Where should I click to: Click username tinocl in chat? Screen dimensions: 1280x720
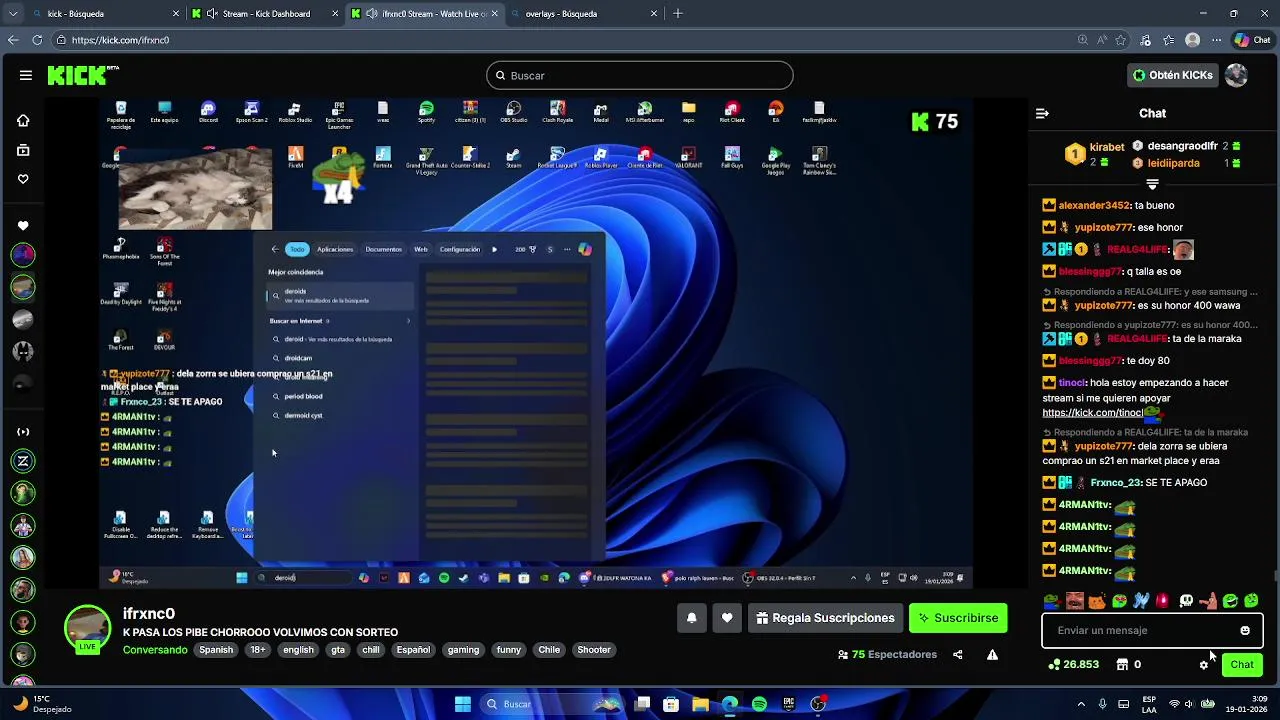click(1072, 383)
